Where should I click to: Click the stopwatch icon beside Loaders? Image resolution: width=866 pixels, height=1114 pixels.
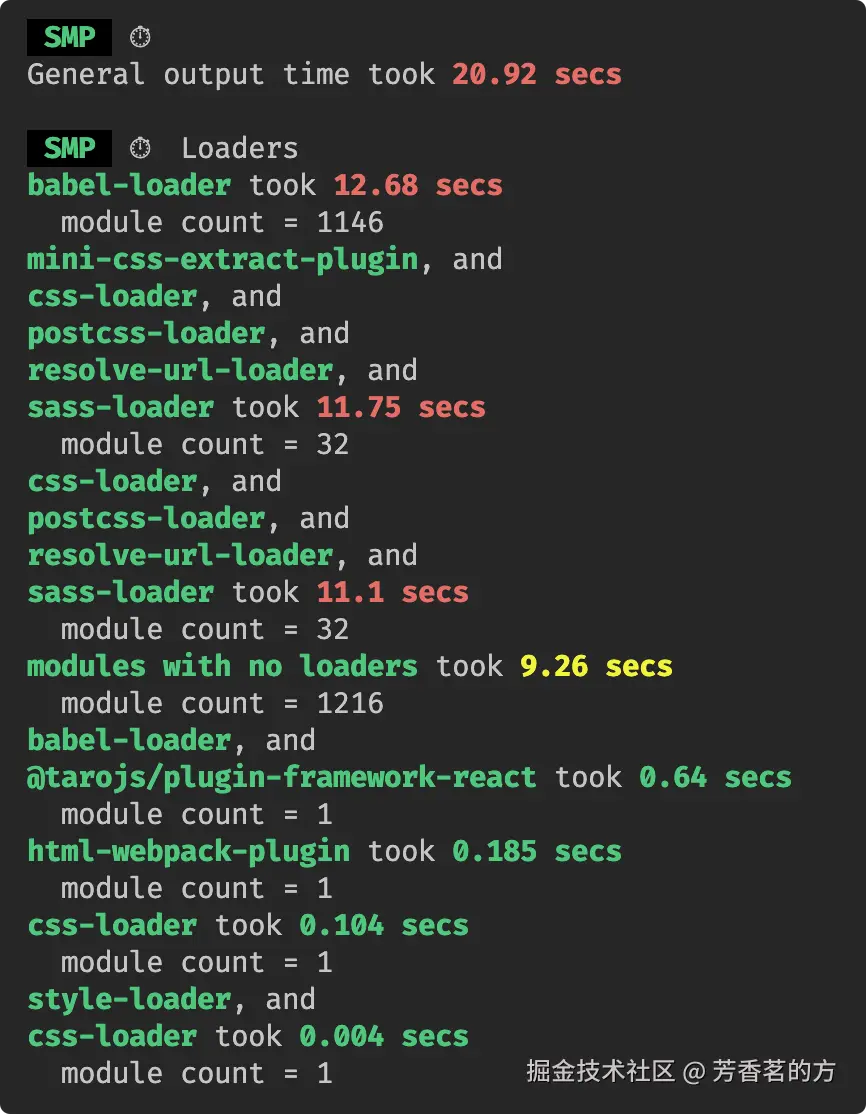140,148
